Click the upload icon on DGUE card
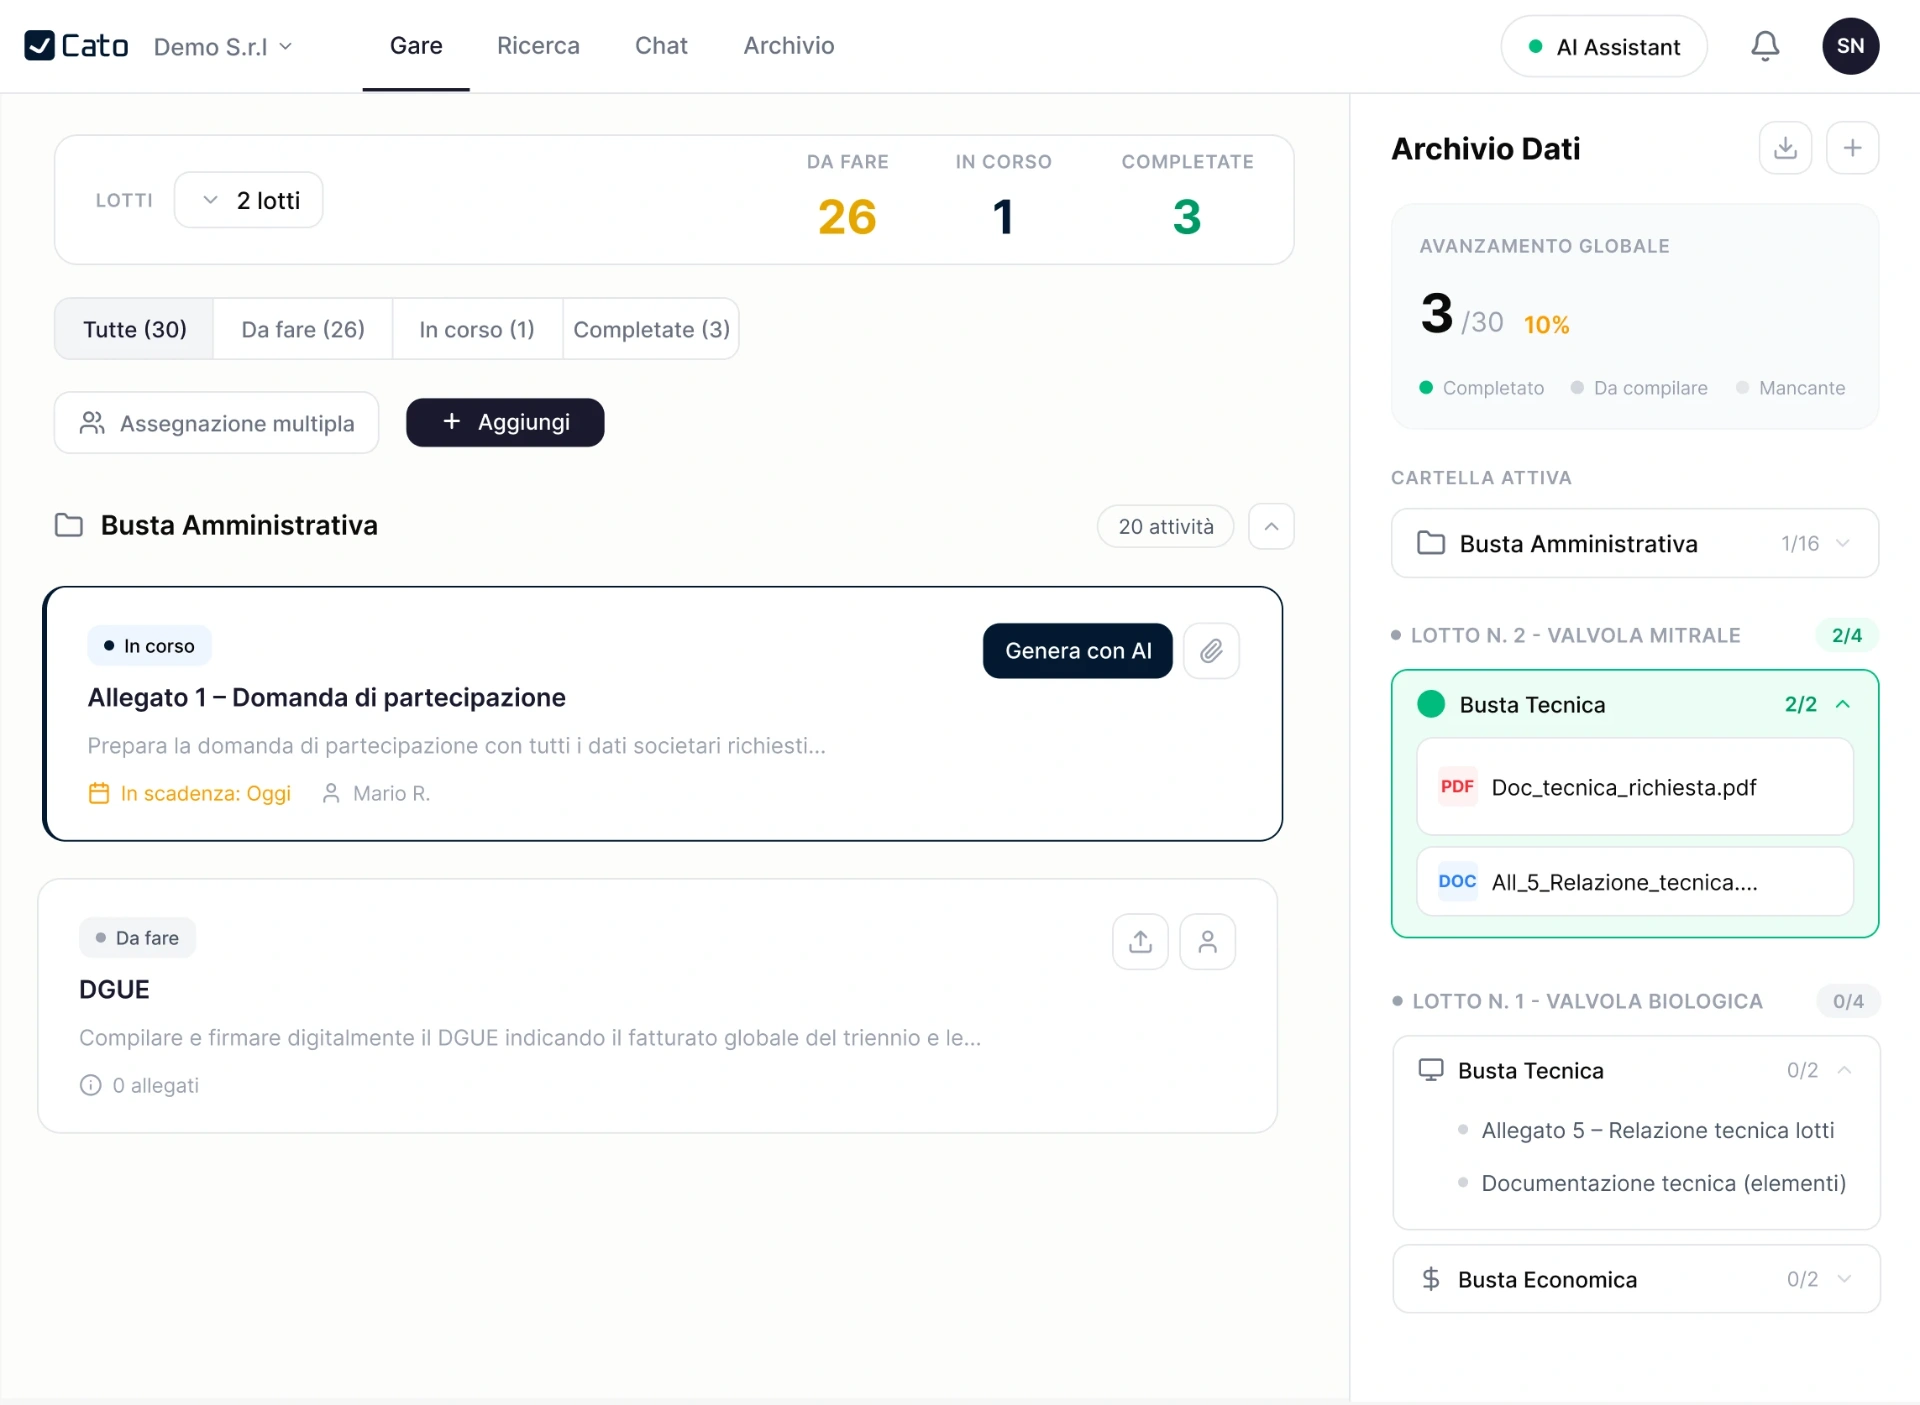 pyautogui.click(x=1140, y=941)
